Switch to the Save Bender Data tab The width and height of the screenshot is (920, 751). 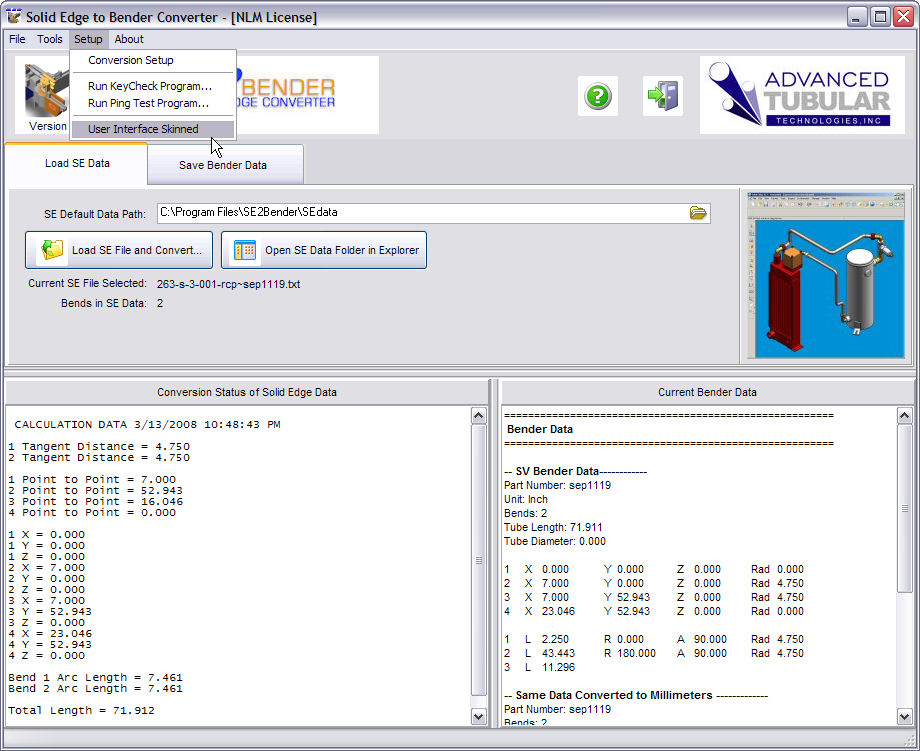point(223,165)
